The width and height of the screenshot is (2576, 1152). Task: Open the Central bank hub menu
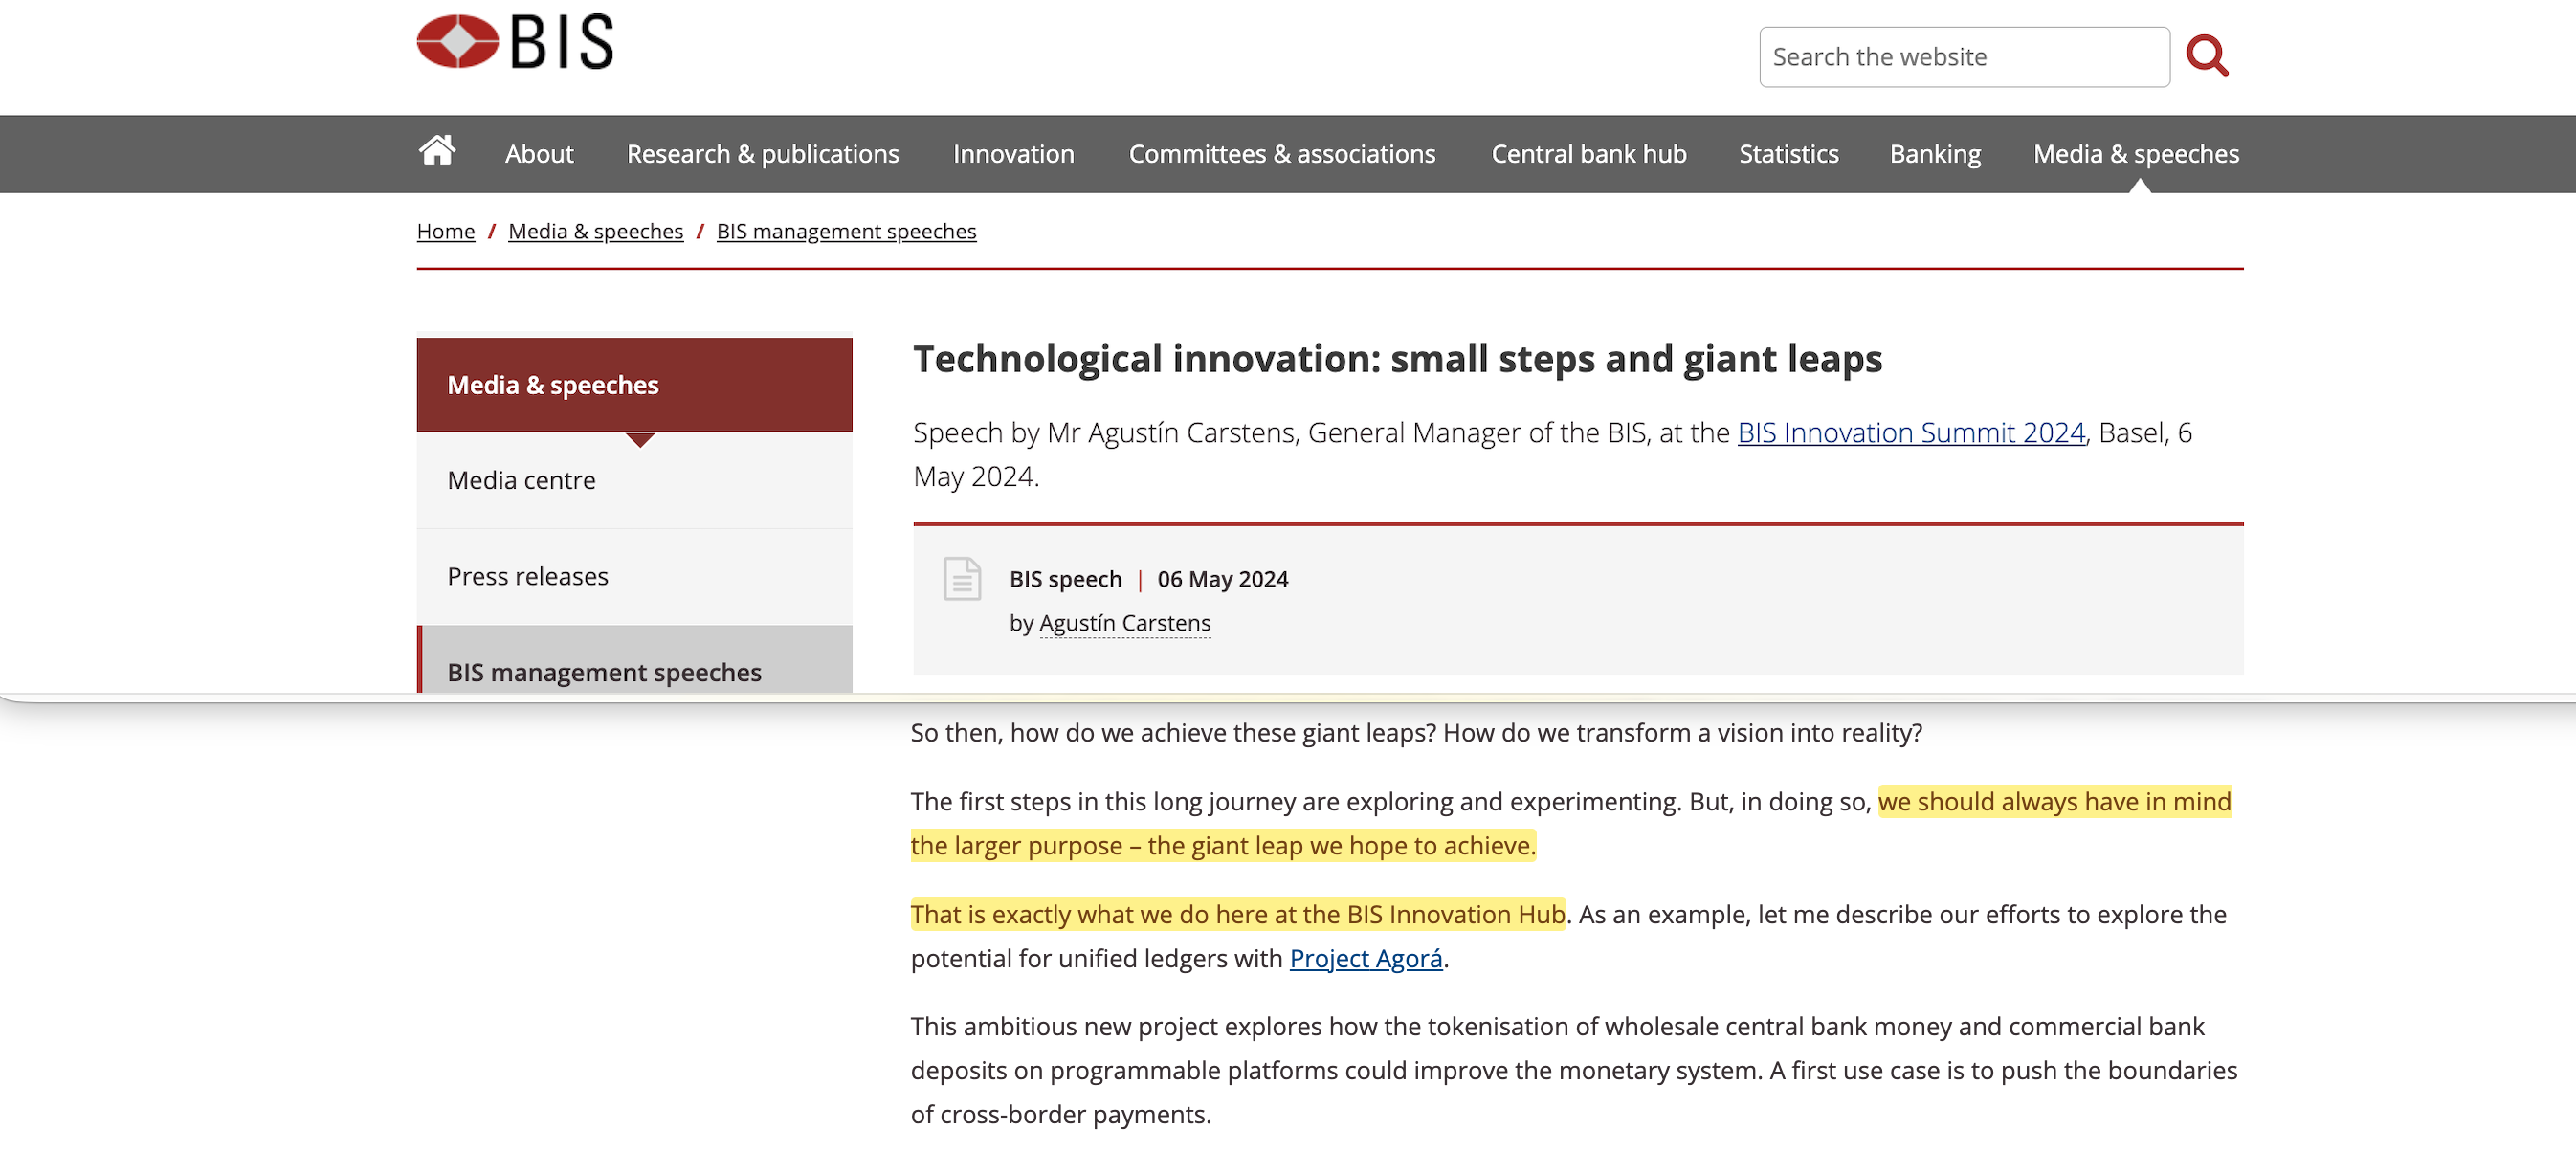[x=1588, y=154]
